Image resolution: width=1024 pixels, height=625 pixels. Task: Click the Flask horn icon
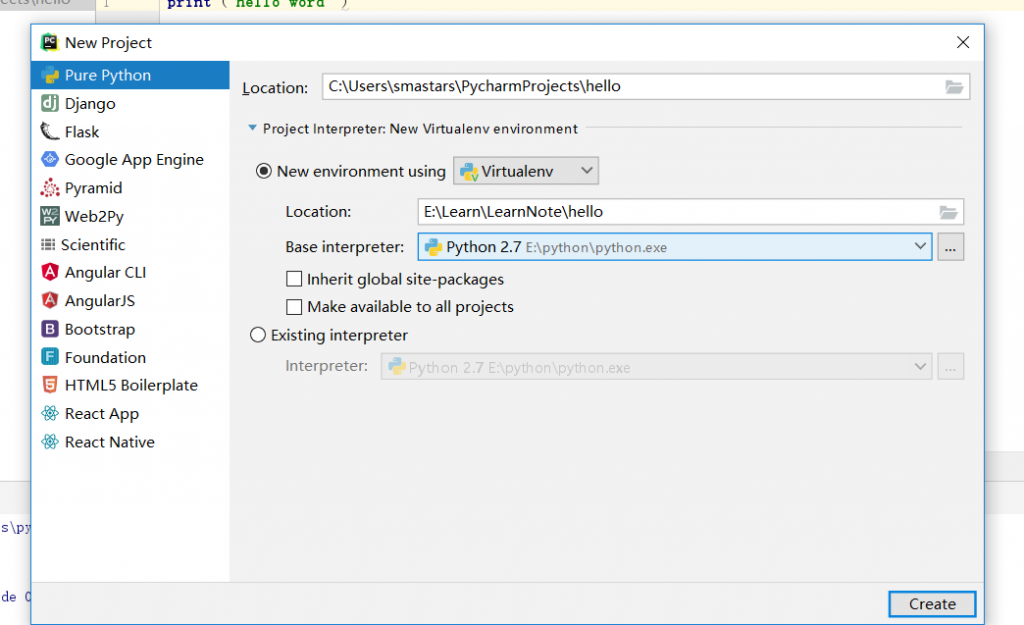pyautogui.click(x=50, y=131)
